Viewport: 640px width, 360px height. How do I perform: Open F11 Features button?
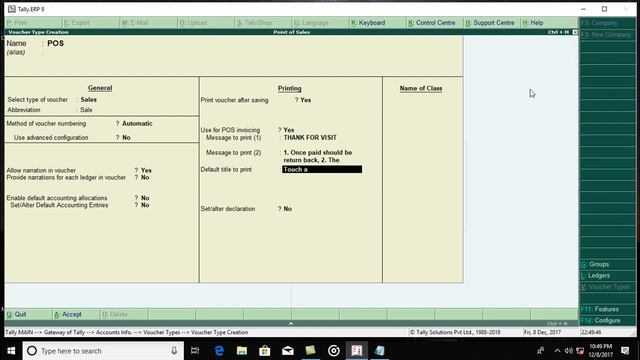(x=600, y=309)
